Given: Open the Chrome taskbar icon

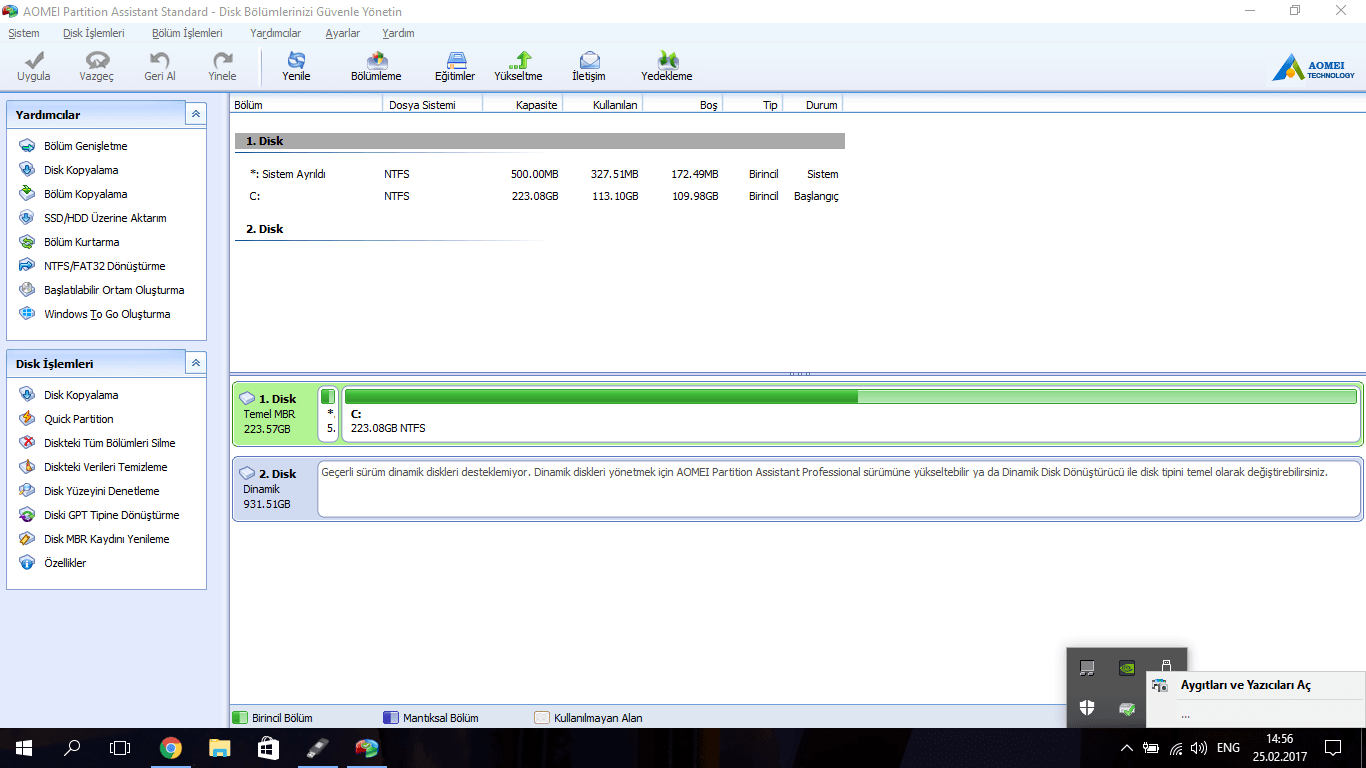Looking at the screenshot, I should point(171,748).
